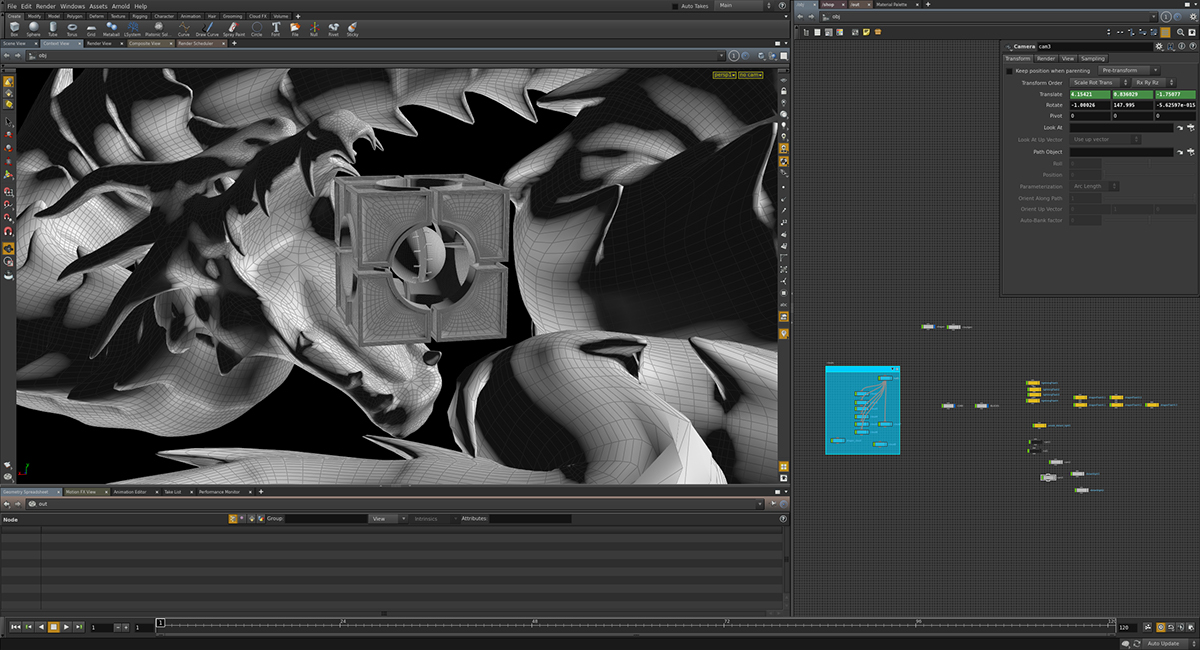Toggle pin on network pane path bar
Viewport: 1200px width, 650px height.
[x=1165, y=16]
